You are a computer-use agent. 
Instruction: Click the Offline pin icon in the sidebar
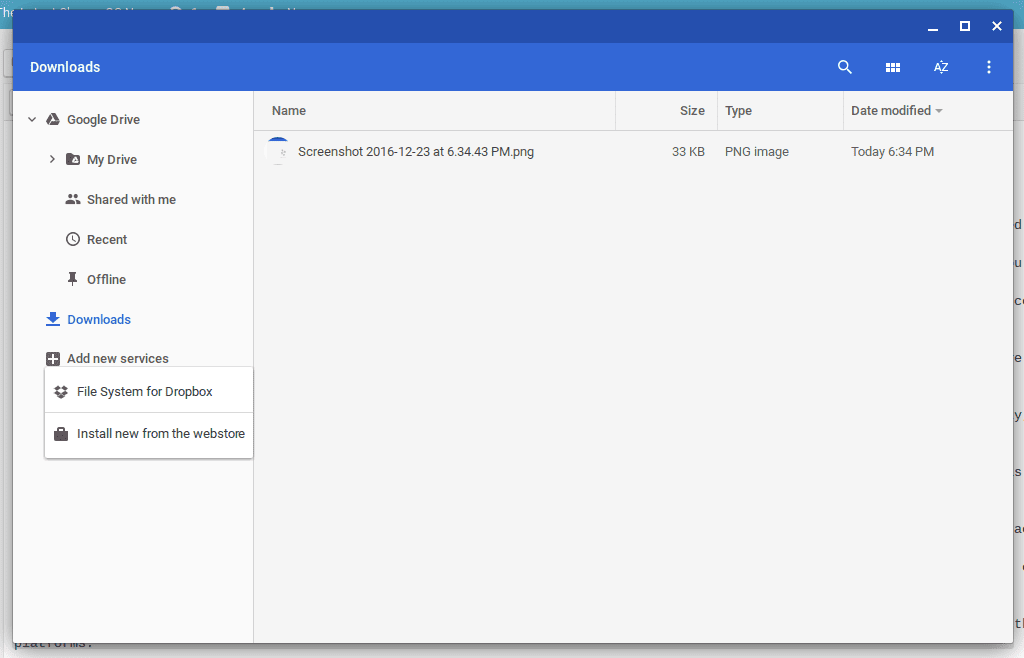point(72,278)
